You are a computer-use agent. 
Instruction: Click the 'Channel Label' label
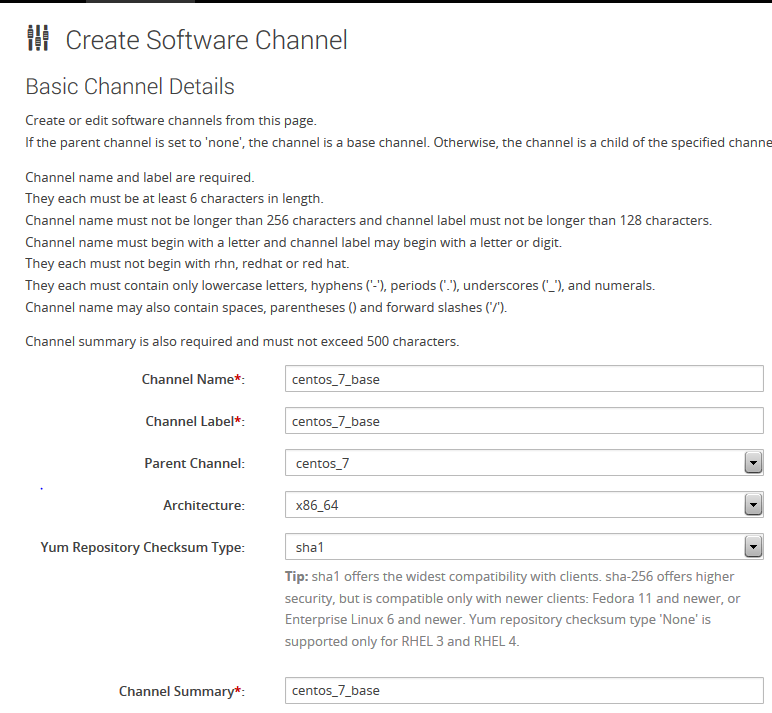pos(195,421)
